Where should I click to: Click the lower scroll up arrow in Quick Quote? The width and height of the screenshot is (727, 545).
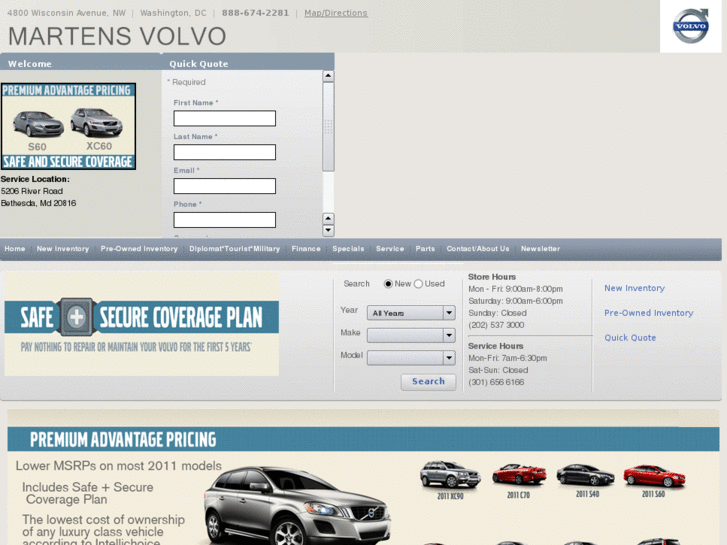pyautogui.click(x=328, y=218)
